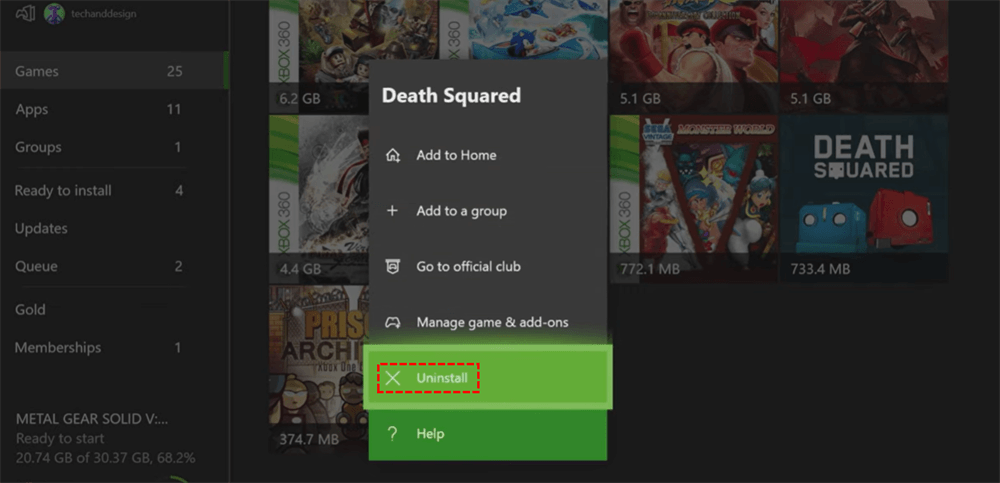Open the Updates section
Screen dimensions: 1000x483
click(41, 229)
